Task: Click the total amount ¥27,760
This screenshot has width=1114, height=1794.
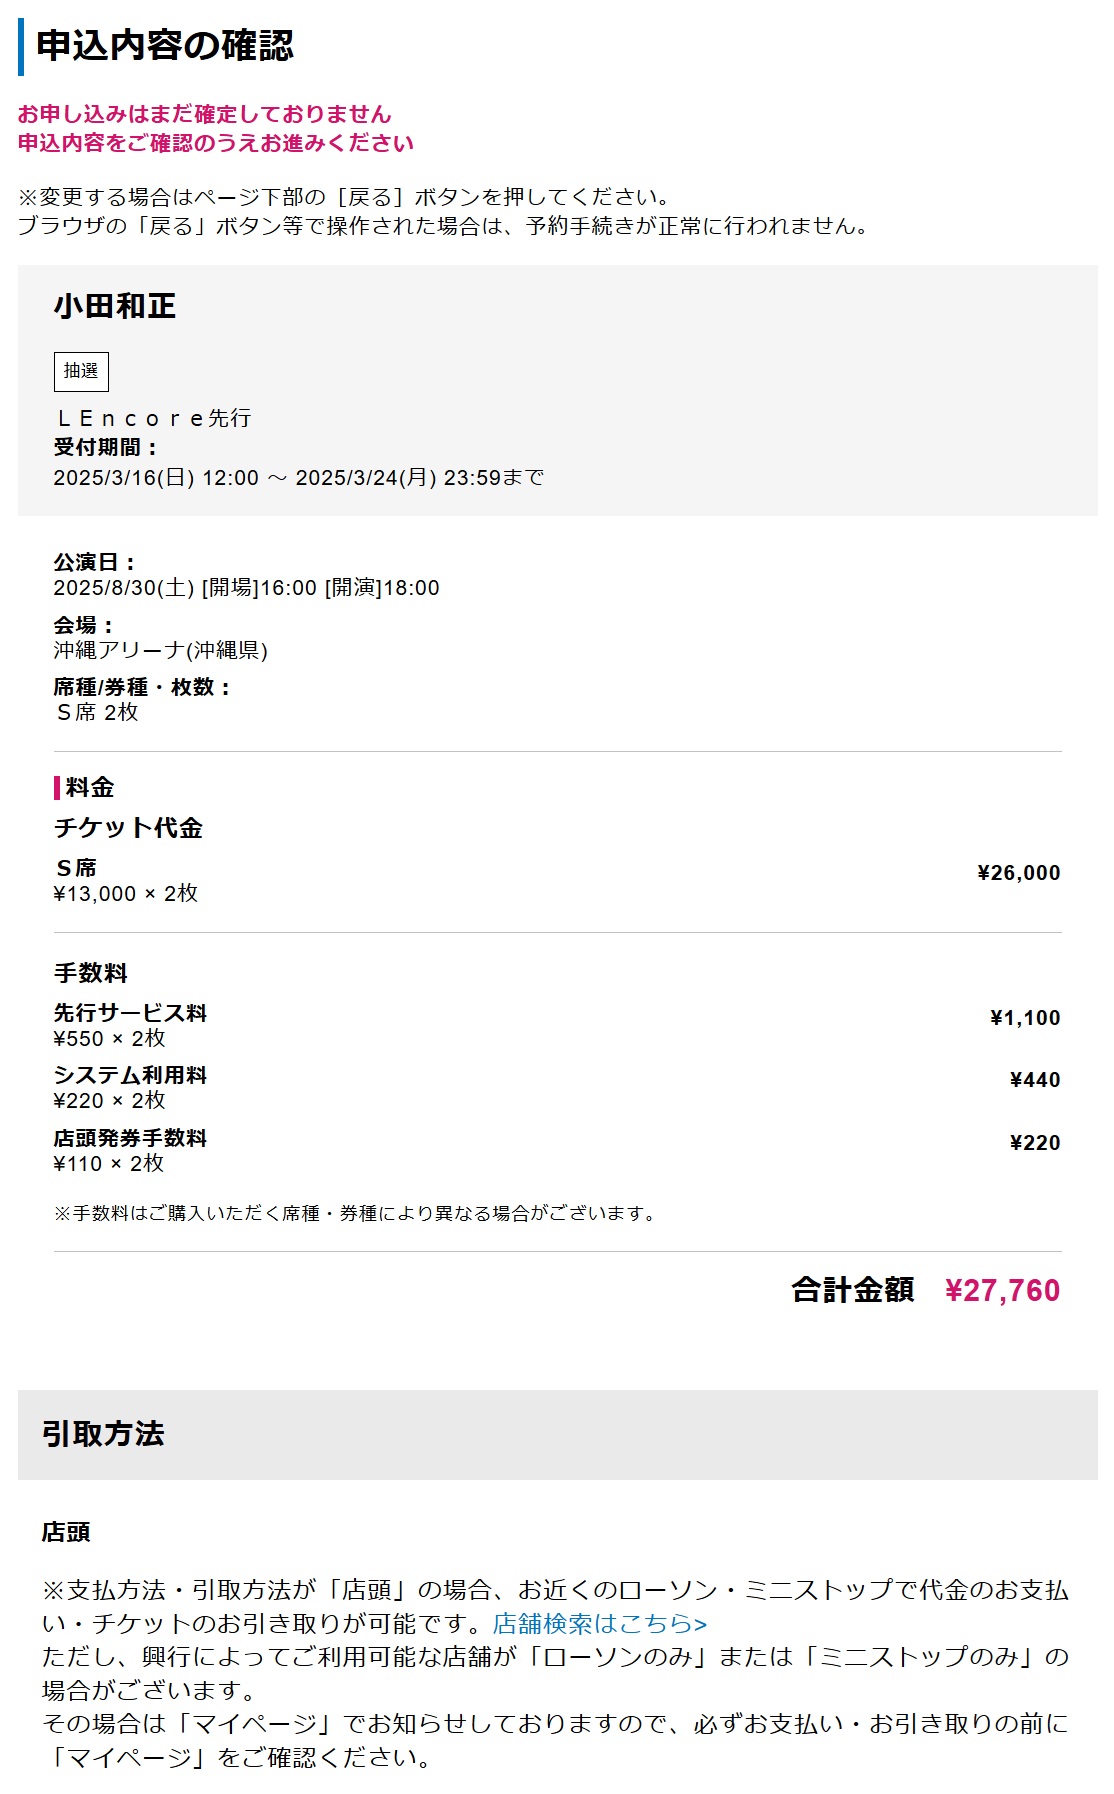Action: click(x=1002, y=1290)
